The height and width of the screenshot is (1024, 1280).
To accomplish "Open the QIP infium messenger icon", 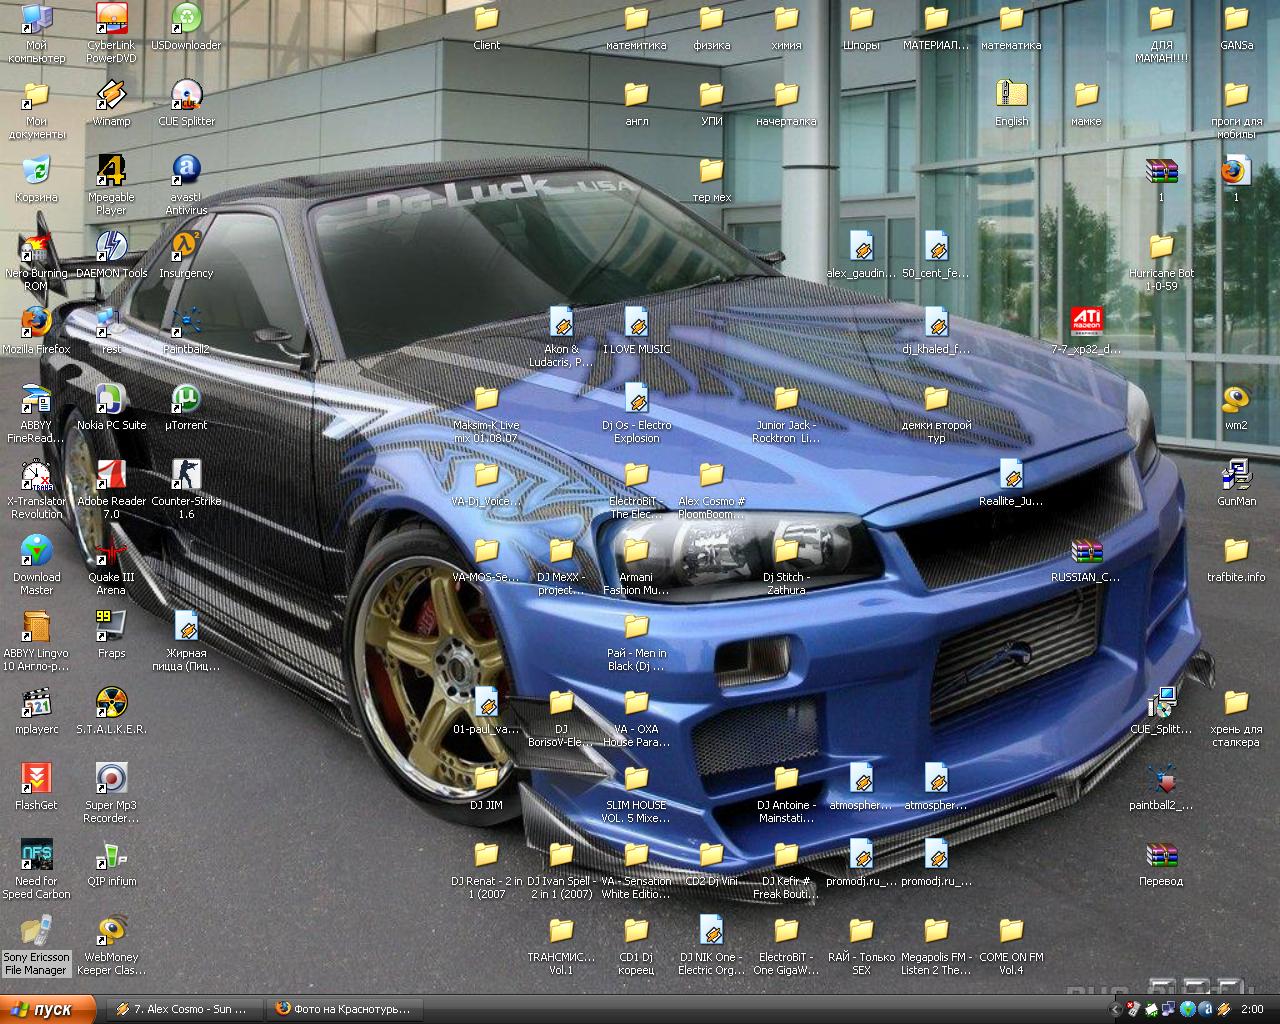I will coord(111,863).
